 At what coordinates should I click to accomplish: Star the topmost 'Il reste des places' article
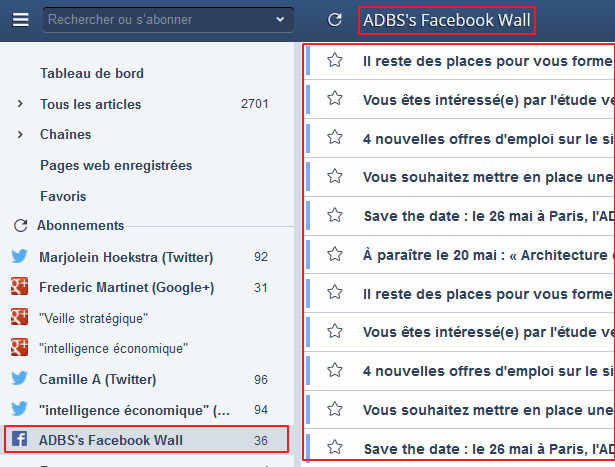tap(335, 60)
